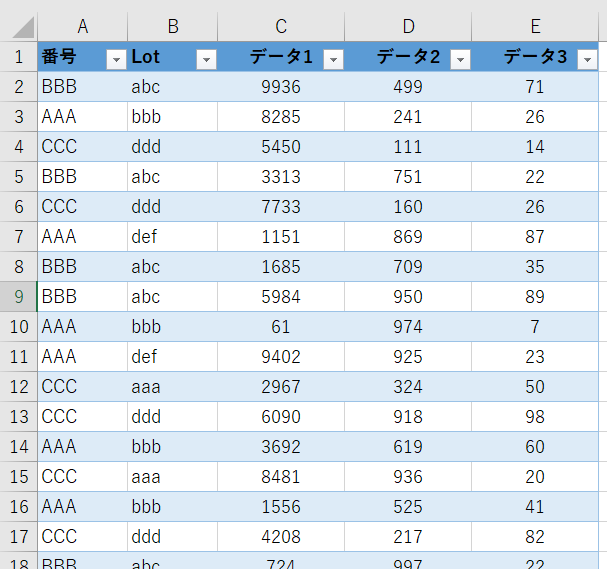This screenshot has width=607, height=569.
Task: Click cell with value 974
Action: pos(408,327)
